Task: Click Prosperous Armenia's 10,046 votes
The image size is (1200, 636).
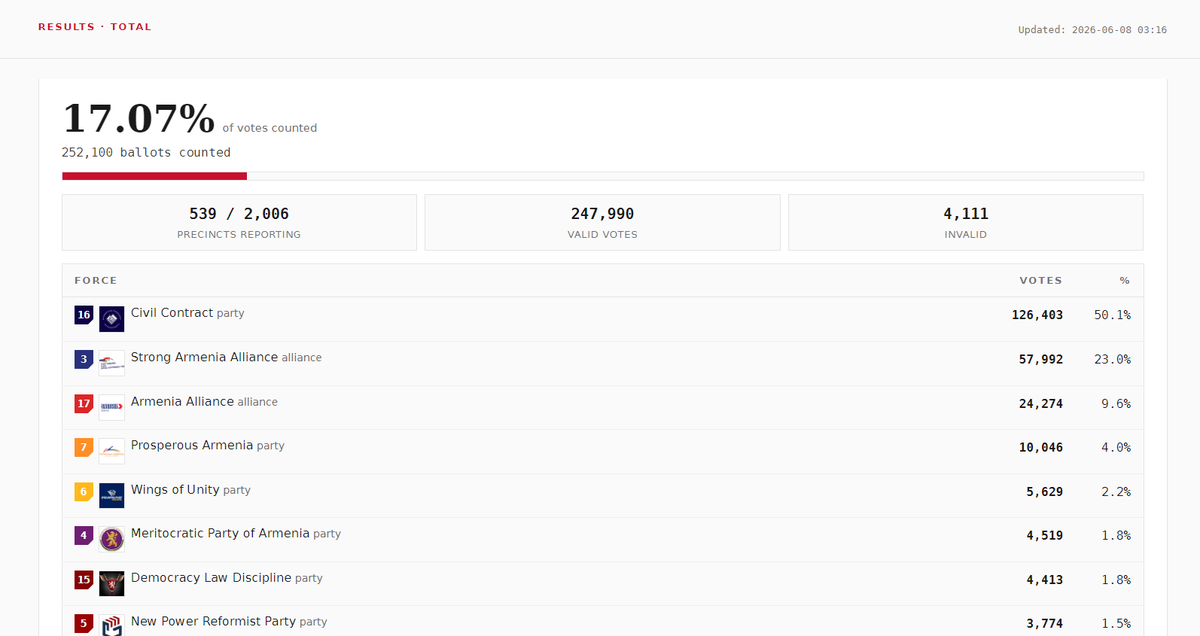Action: [x=1041, y=448]
